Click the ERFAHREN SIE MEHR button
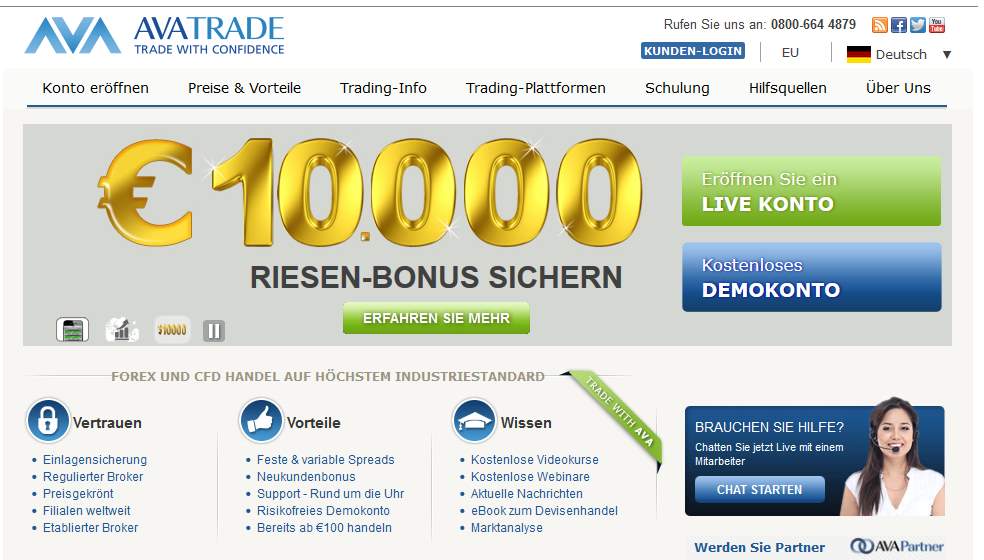This screenshot has width=984, height=560. pyautogui.click(x=436, y=318)
